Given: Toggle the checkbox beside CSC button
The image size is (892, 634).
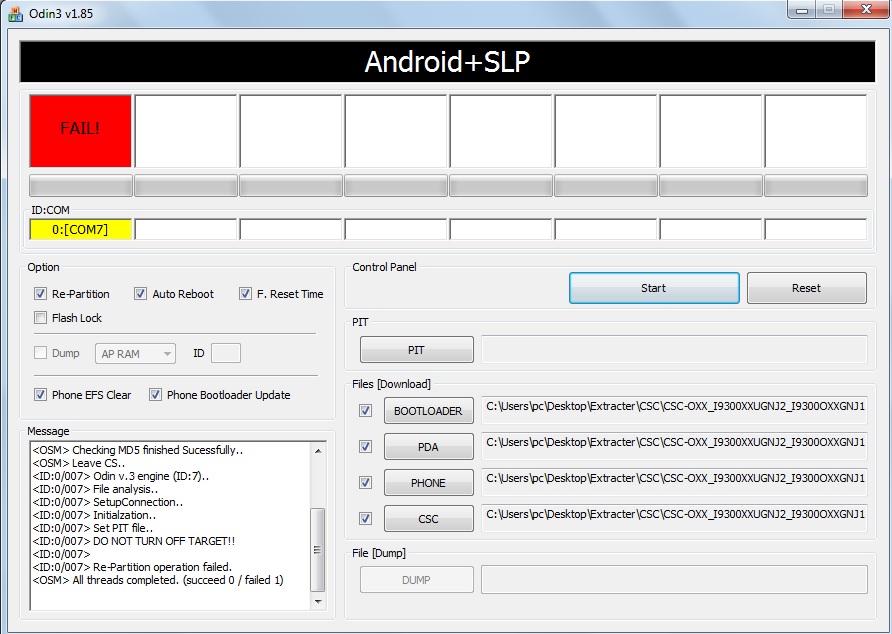Looking at the screenshot, I should [x=366, y=518].
